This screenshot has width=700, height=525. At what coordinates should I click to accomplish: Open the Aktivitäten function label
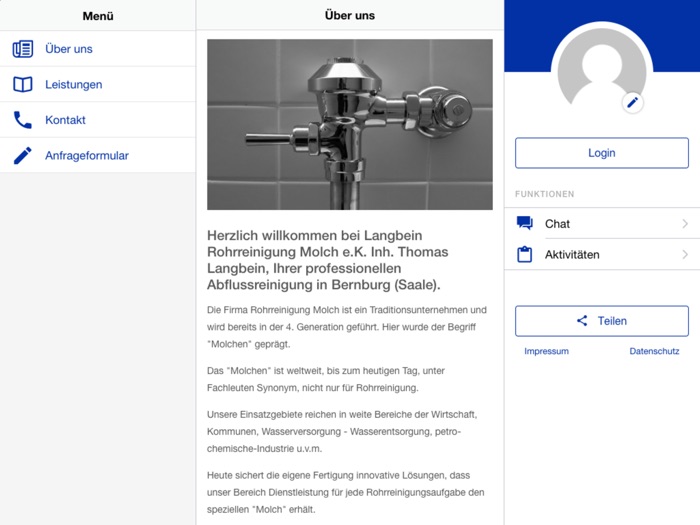click(x=572, y=255)
